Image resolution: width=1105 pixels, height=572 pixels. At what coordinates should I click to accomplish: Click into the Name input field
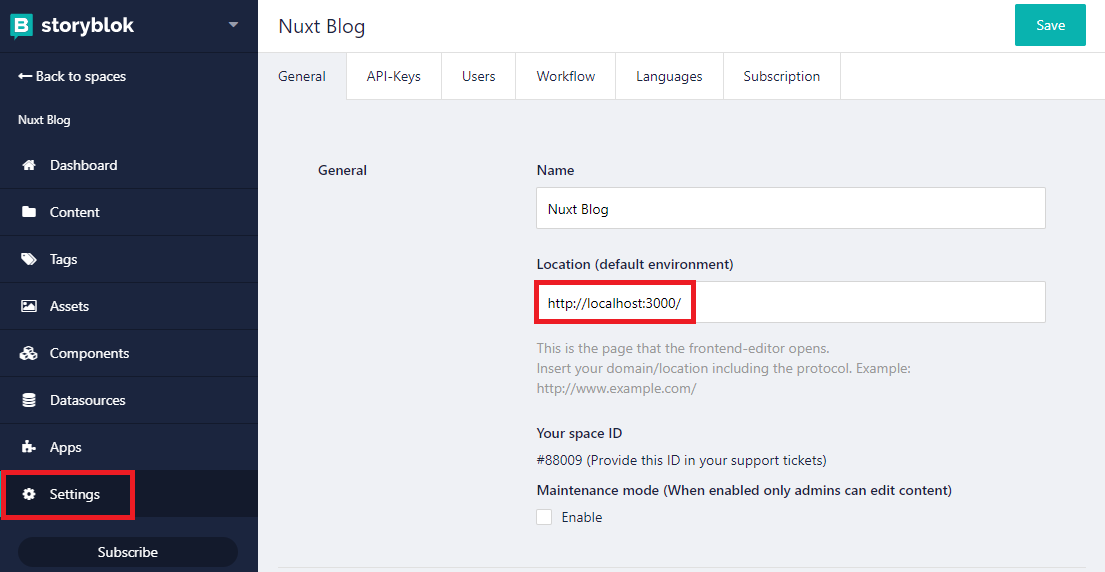coord(790,209)
